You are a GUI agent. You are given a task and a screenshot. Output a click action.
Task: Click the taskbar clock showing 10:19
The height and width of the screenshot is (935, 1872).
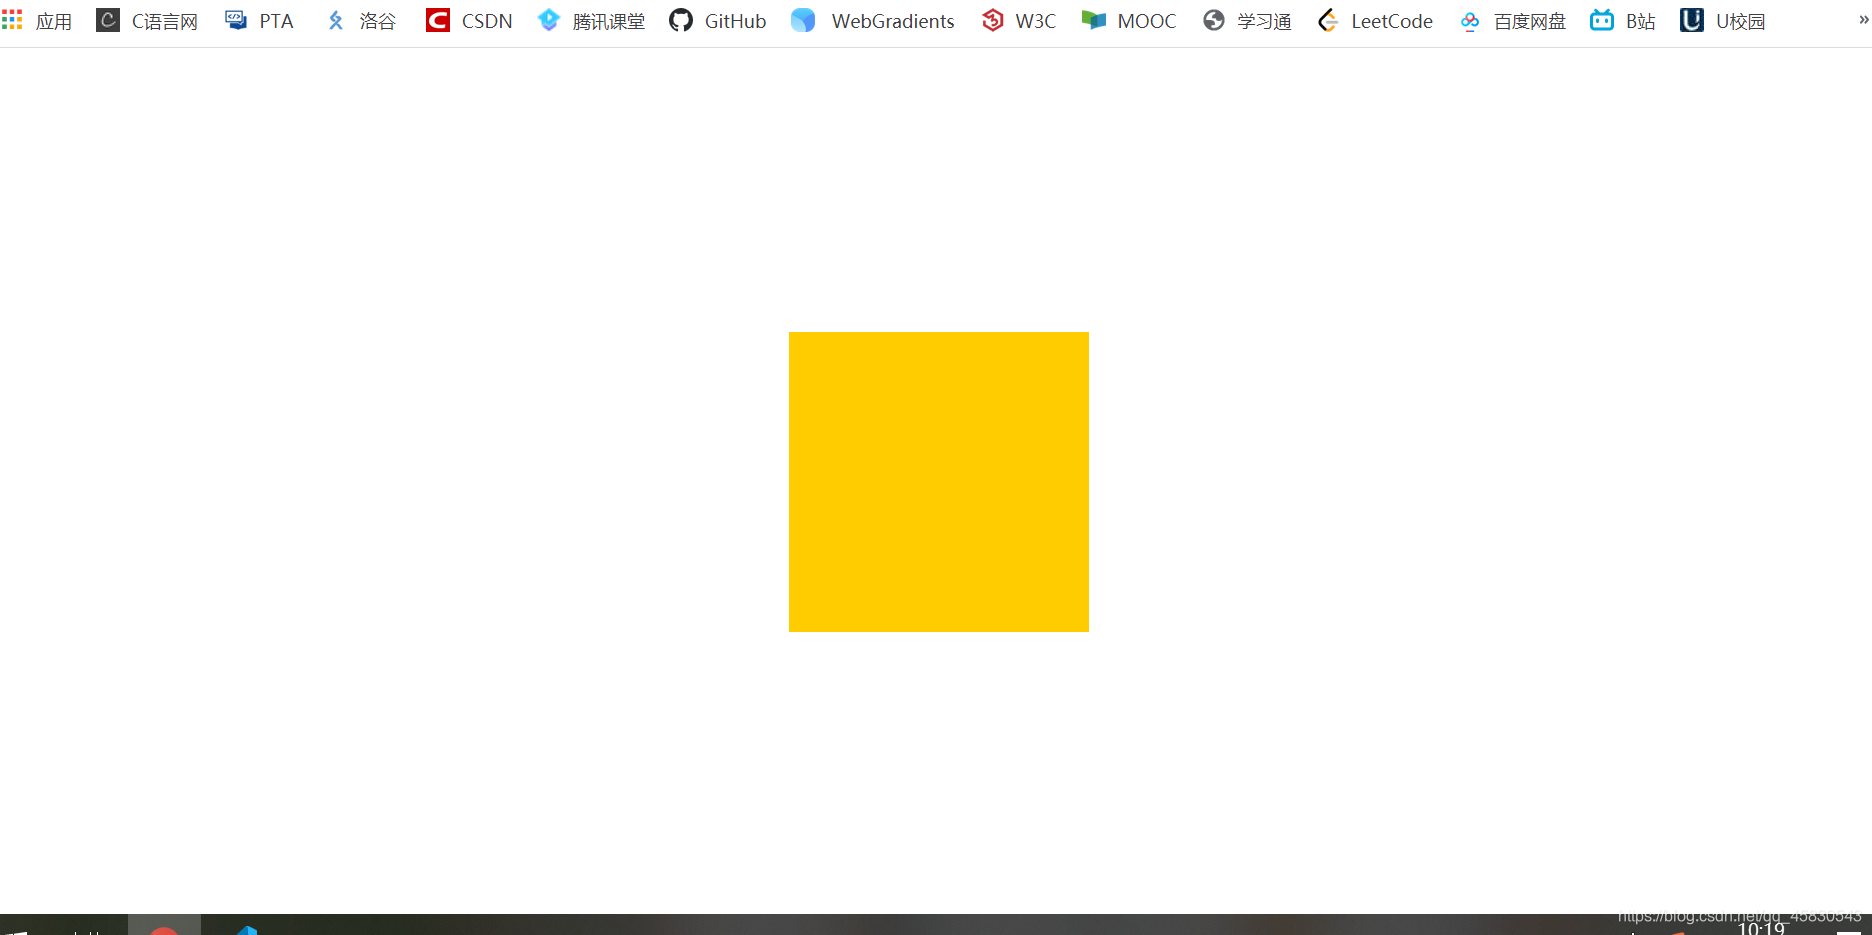click(x=1761, y=929)
